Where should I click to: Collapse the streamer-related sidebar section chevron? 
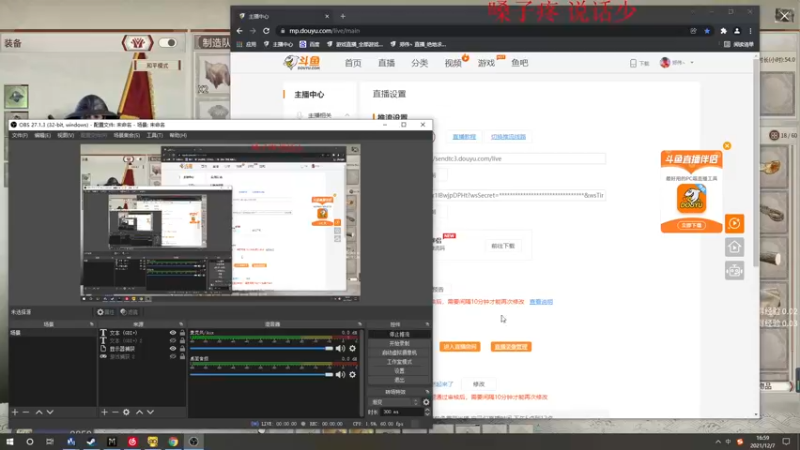coord(347,115)
